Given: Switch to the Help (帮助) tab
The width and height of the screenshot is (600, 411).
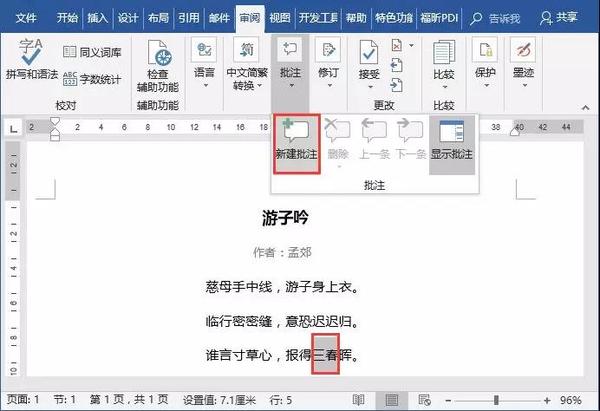Looking at the screenshot, I should [x=355, y=18].
